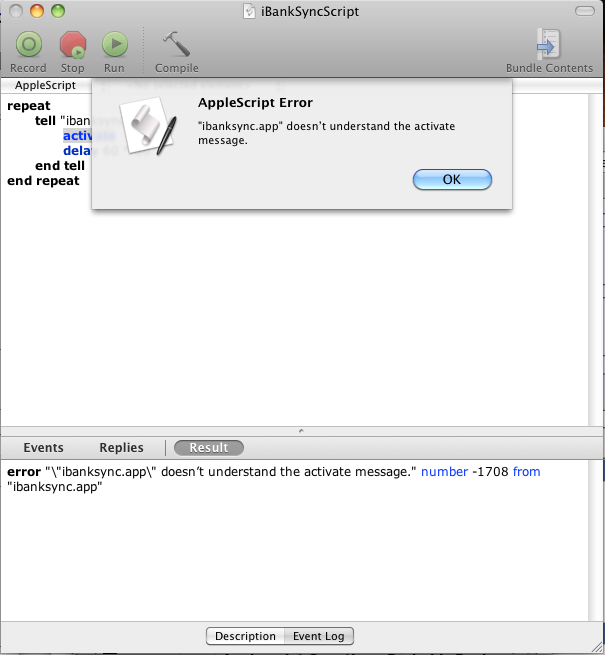The height and width of the screenshot is (655, 605).
Task: Run the script with the play icon
Action: tap(114, 44)
